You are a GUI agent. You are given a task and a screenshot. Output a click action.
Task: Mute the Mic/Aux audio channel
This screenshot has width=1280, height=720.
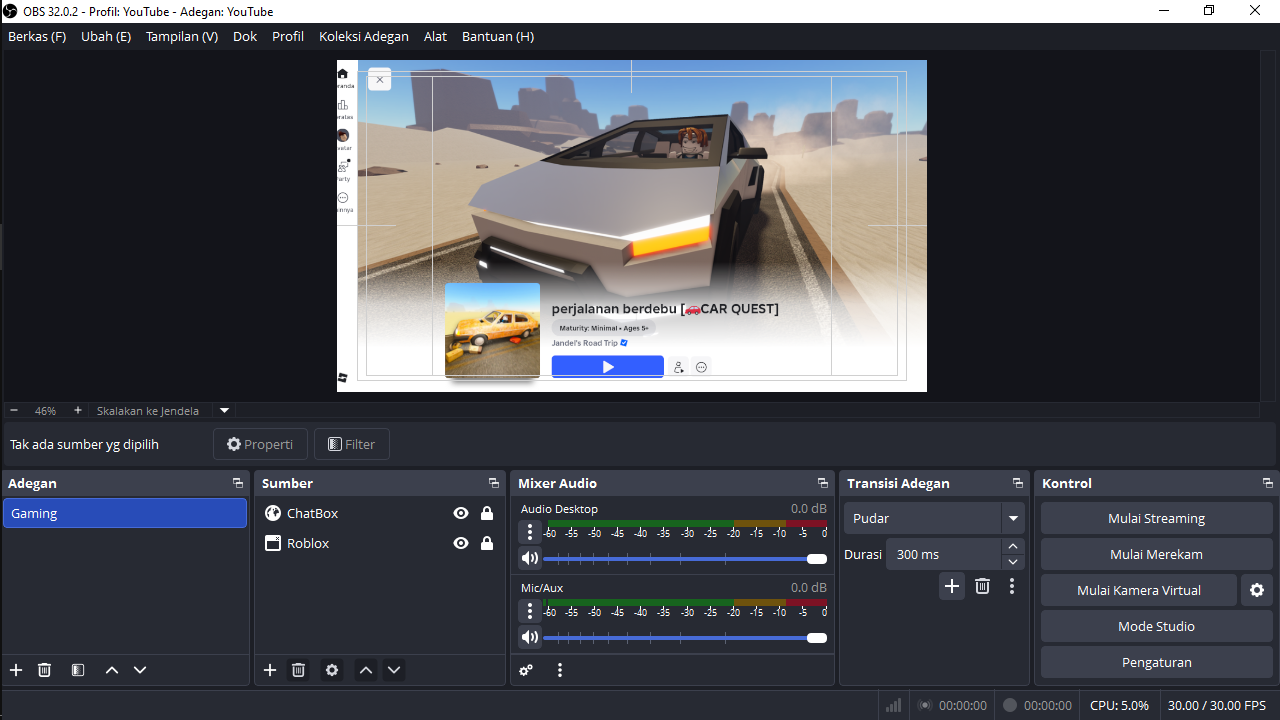(x=529, y=637)
